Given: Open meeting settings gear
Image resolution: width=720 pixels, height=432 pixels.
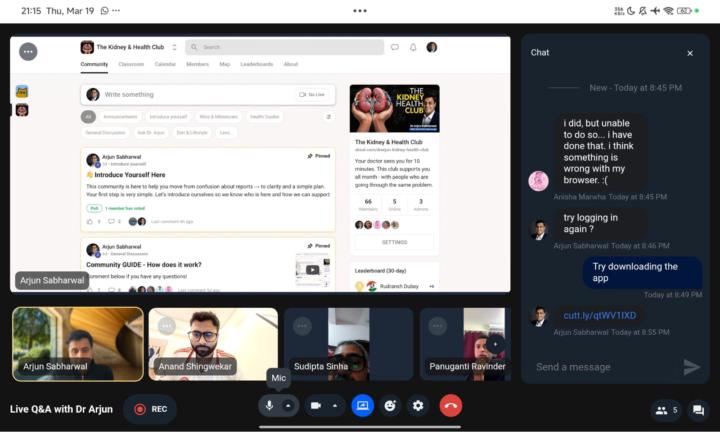Looking at the screenshot, I should [418, 406].
